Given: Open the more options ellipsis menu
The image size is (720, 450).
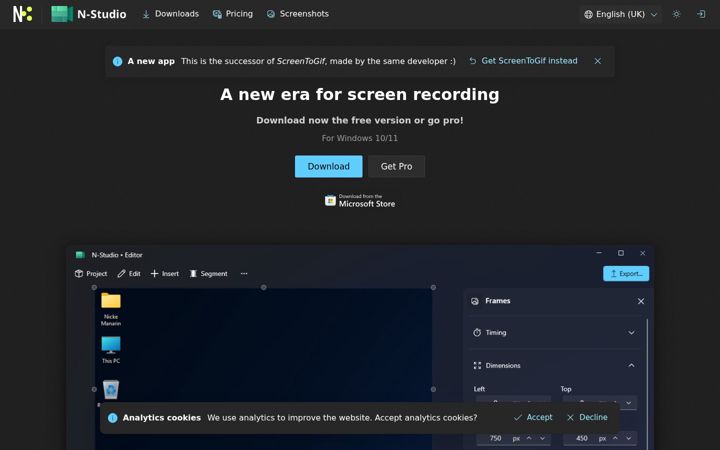Looking at the screenshot, I should [244, 274].
